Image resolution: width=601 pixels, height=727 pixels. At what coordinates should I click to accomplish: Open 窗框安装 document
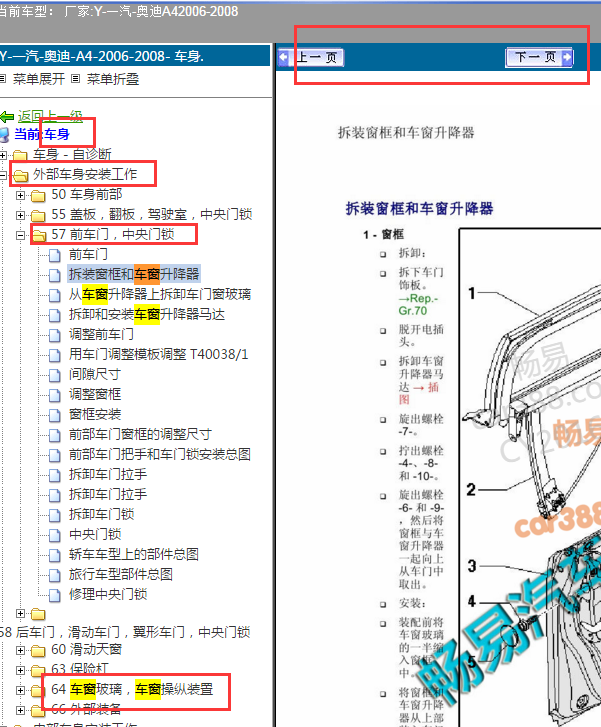coord(95,414)
